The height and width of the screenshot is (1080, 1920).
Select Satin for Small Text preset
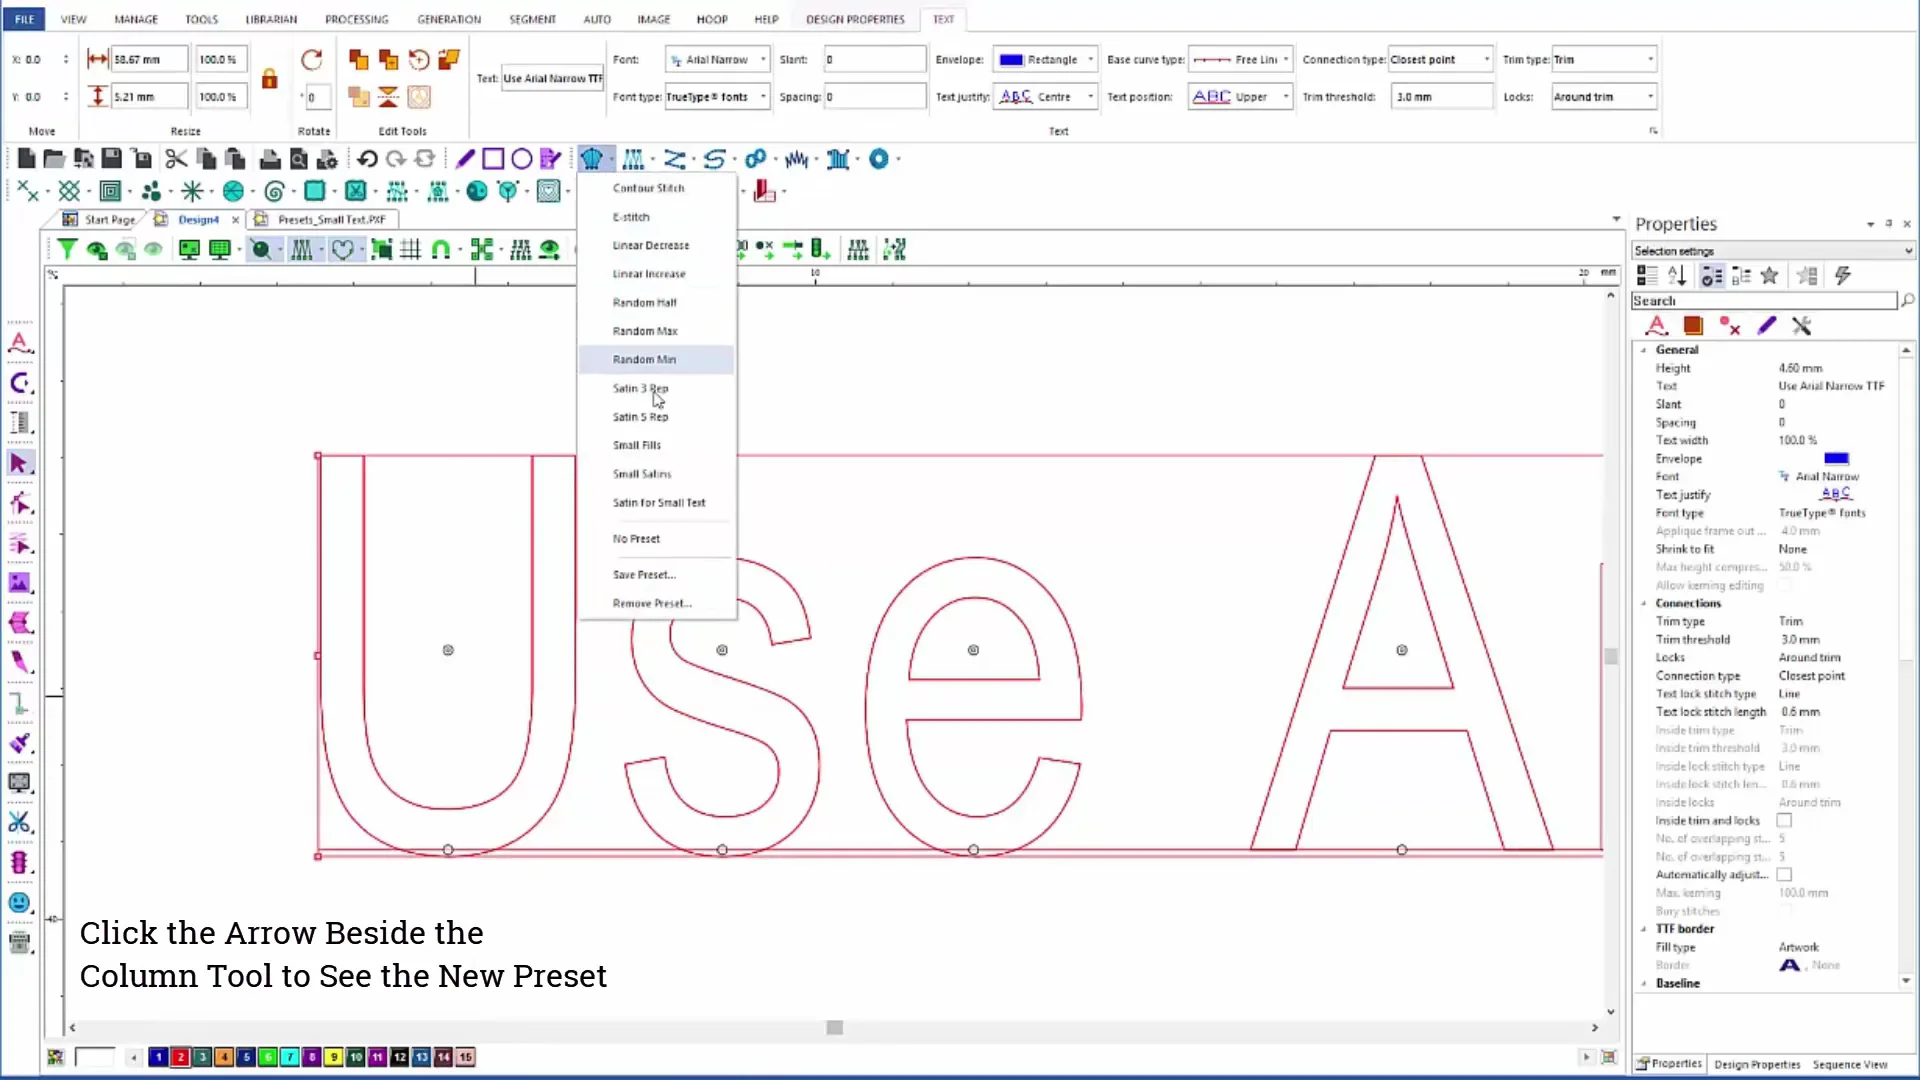(x=658, y=503)
